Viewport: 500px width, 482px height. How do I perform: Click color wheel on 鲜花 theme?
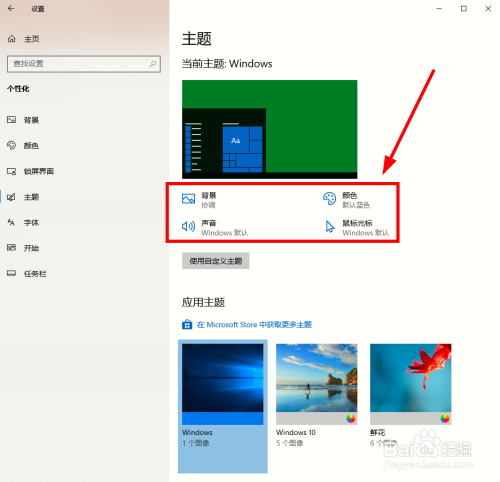coord(445,418)
